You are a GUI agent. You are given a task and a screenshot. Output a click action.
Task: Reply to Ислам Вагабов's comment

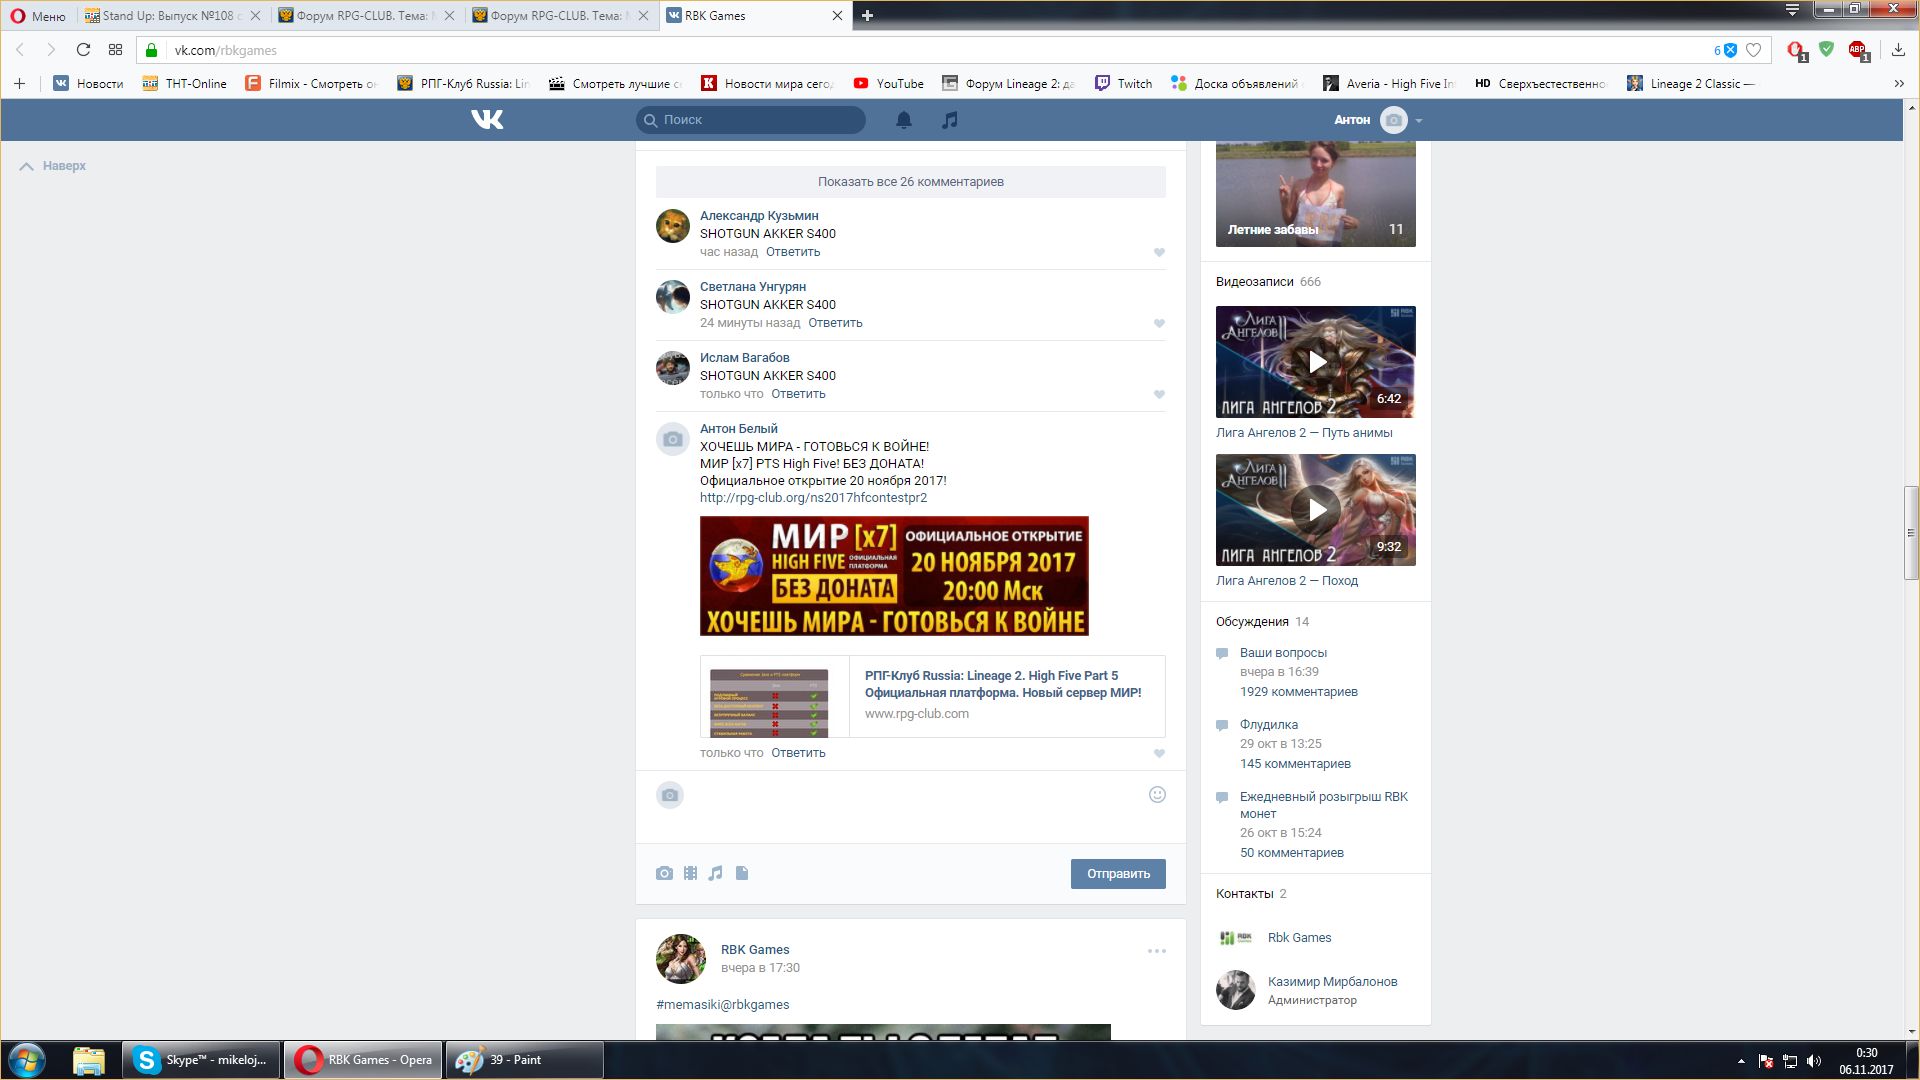point(798,394)
